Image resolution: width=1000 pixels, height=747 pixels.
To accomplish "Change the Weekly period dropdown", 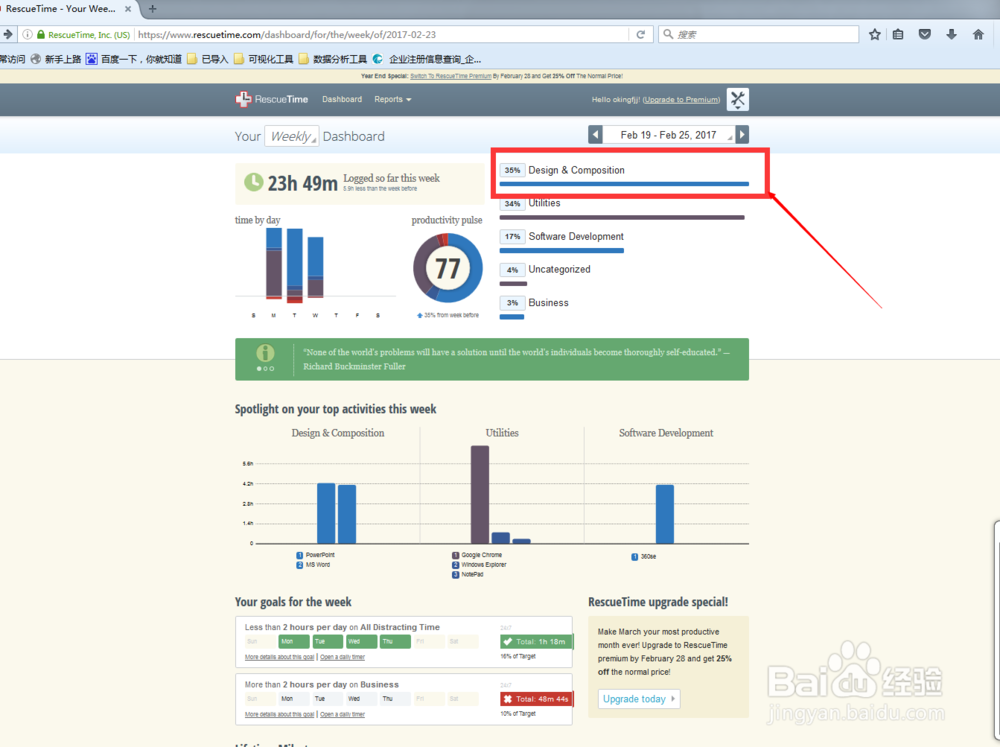I will [291, 136].
